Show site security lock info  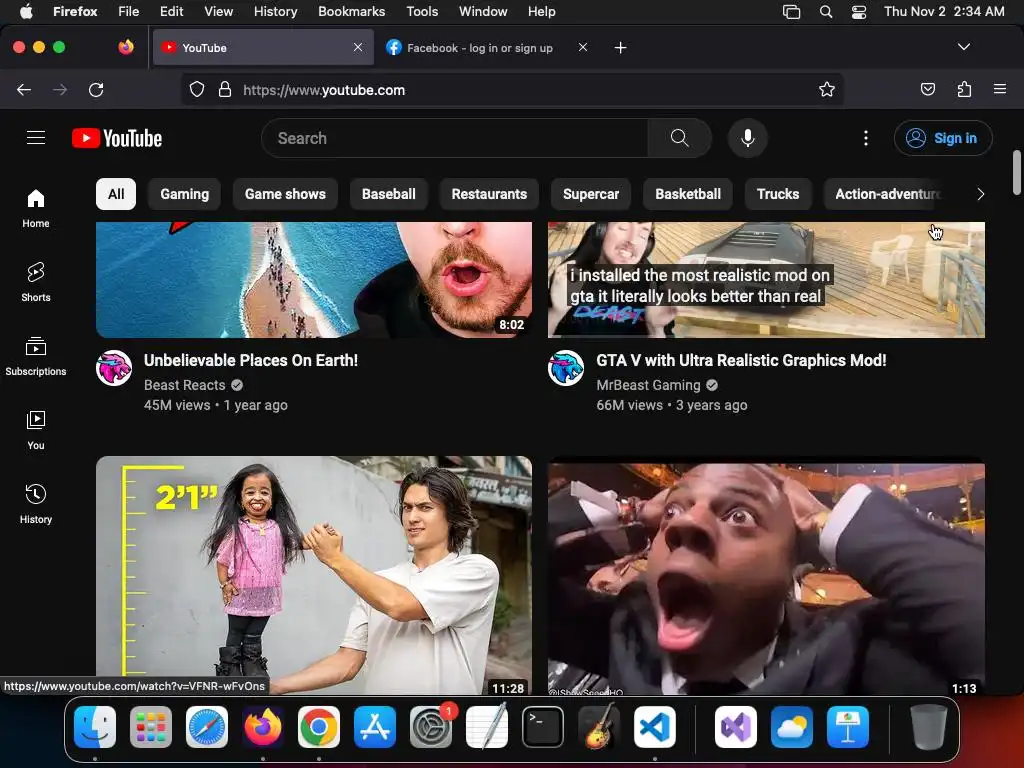tap(225, 89)
